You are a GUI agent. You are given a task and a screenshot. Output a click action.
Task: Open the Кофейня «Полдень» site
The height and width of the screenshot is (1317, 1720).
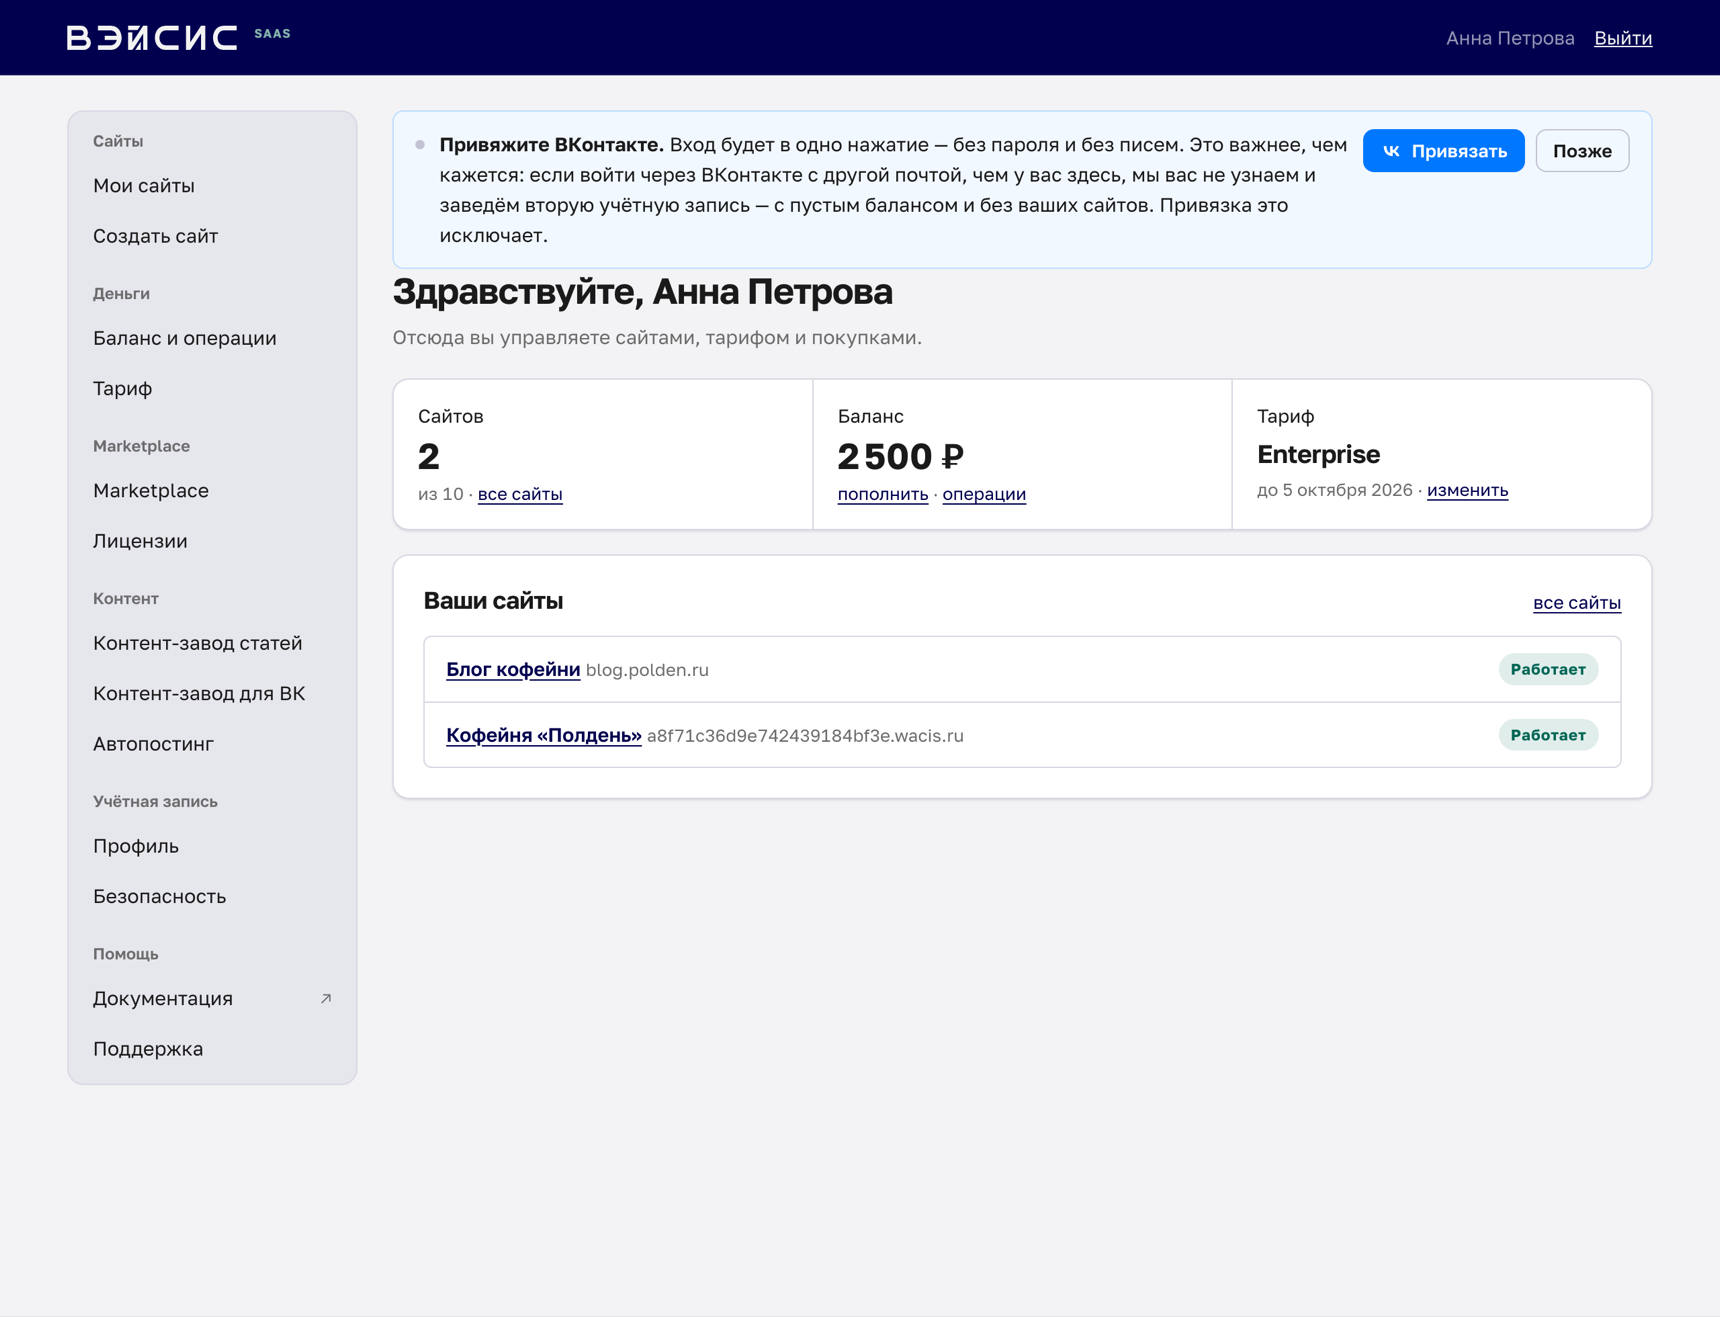pos(544,735)
